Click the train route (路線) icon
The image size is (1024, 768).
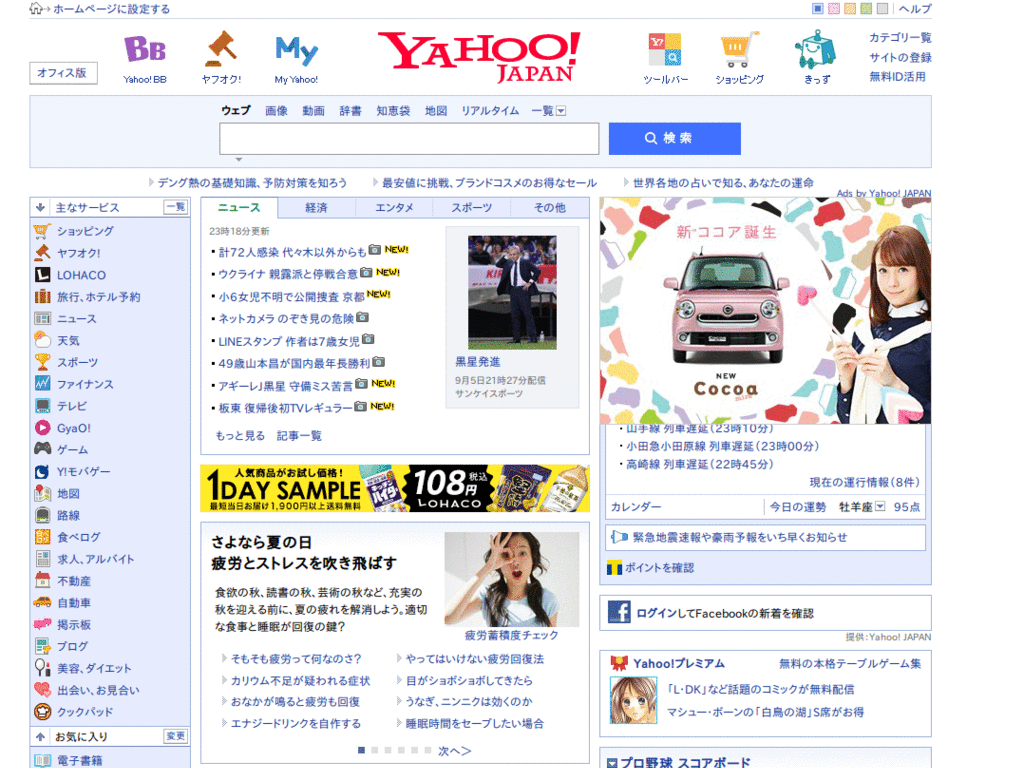click(x=42, y=515)
